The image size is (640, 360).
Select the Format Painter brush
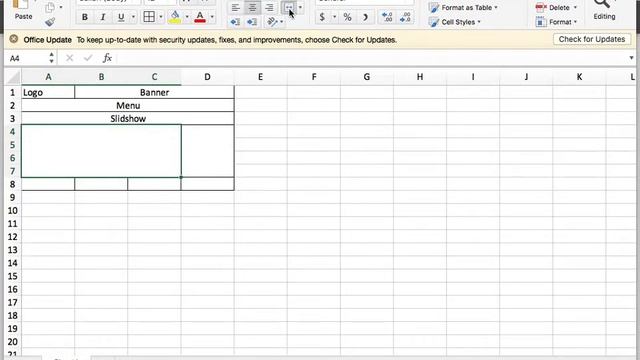point(50,22)
